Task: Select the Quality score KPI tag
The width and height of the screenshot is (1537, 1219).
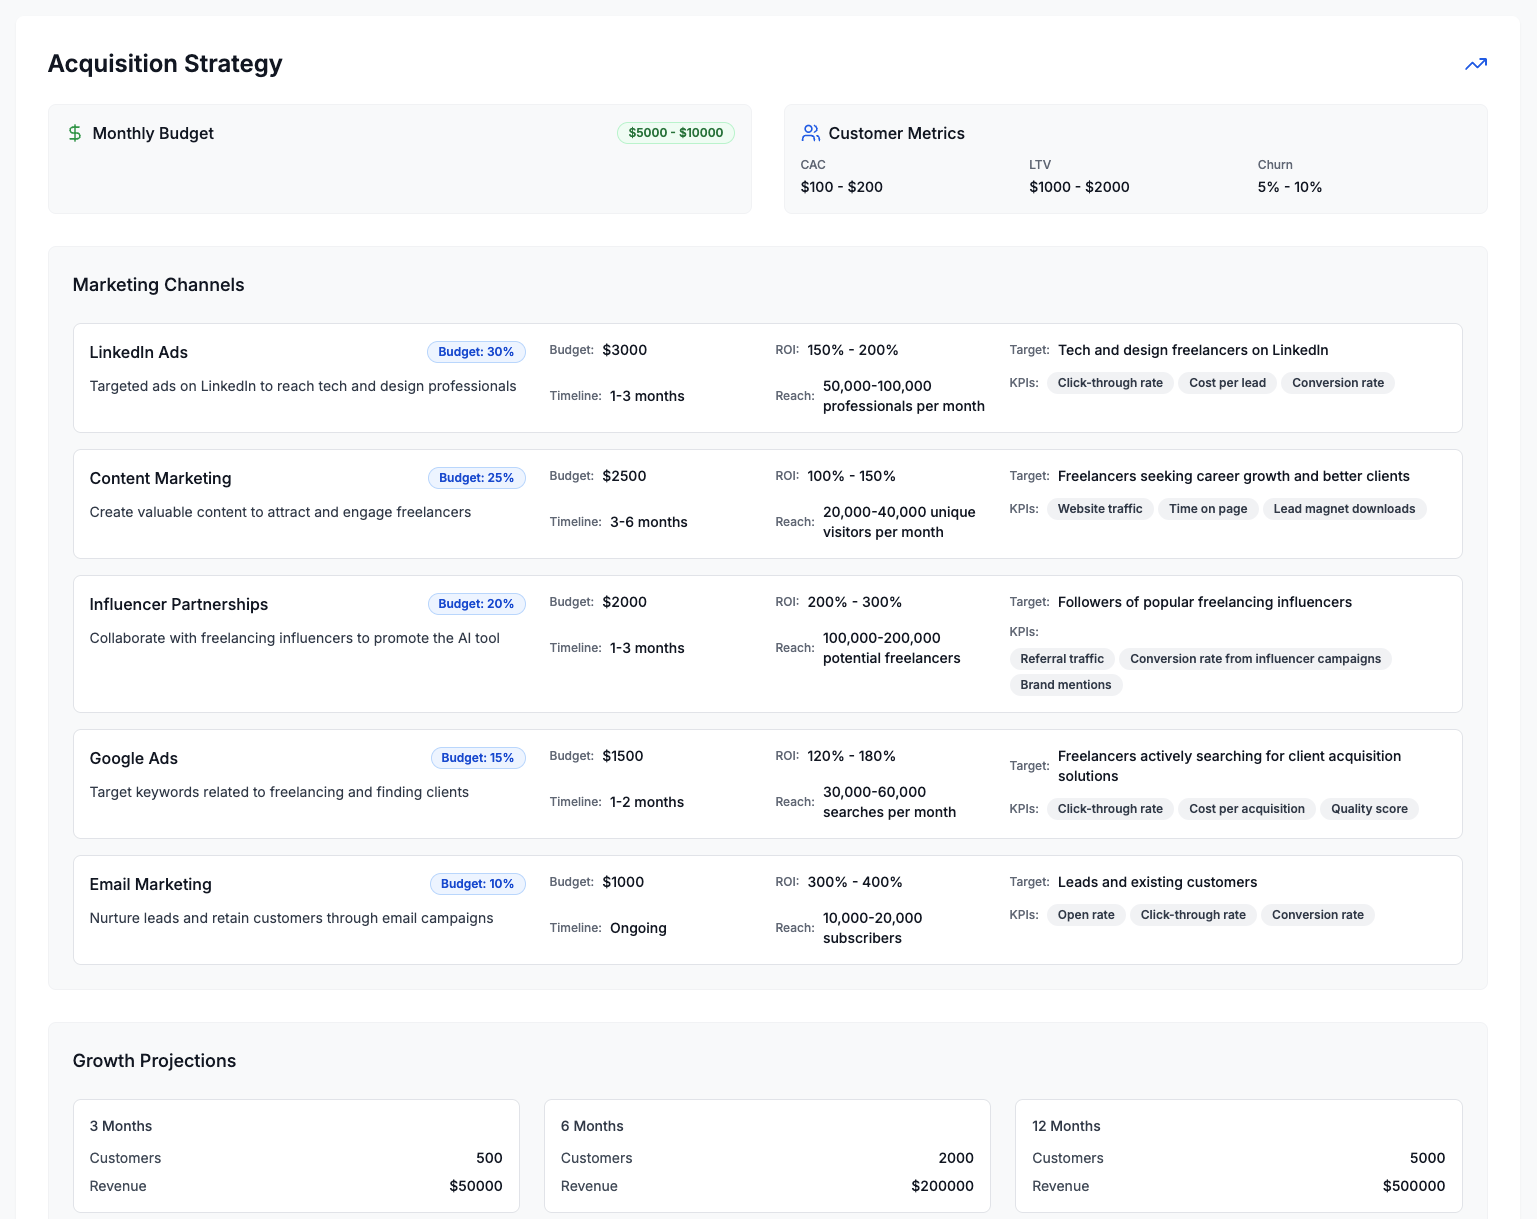Action: 1369,809
